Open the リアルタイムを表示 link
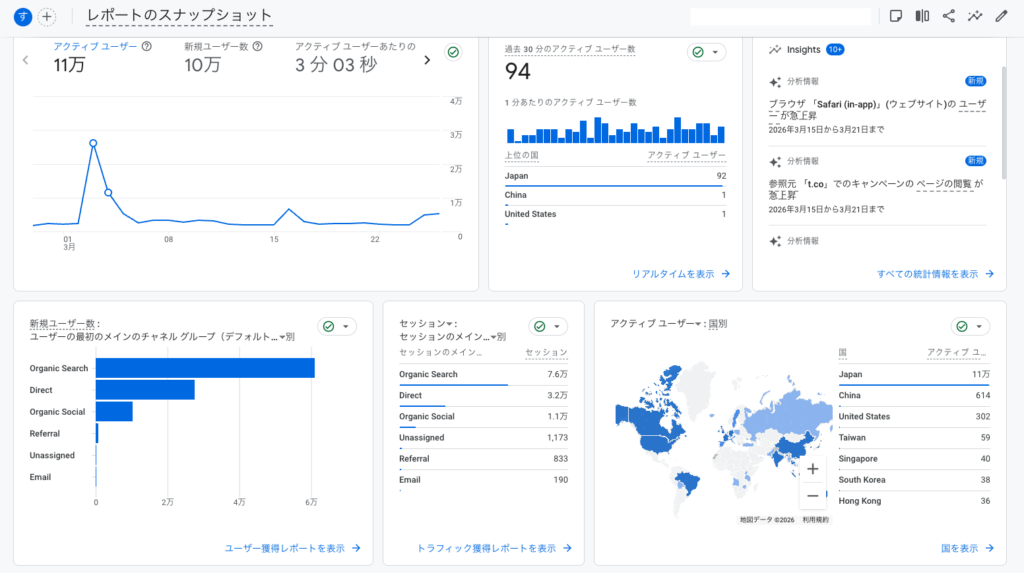This screenshot has width=1024, height=573. click(680, 273)
